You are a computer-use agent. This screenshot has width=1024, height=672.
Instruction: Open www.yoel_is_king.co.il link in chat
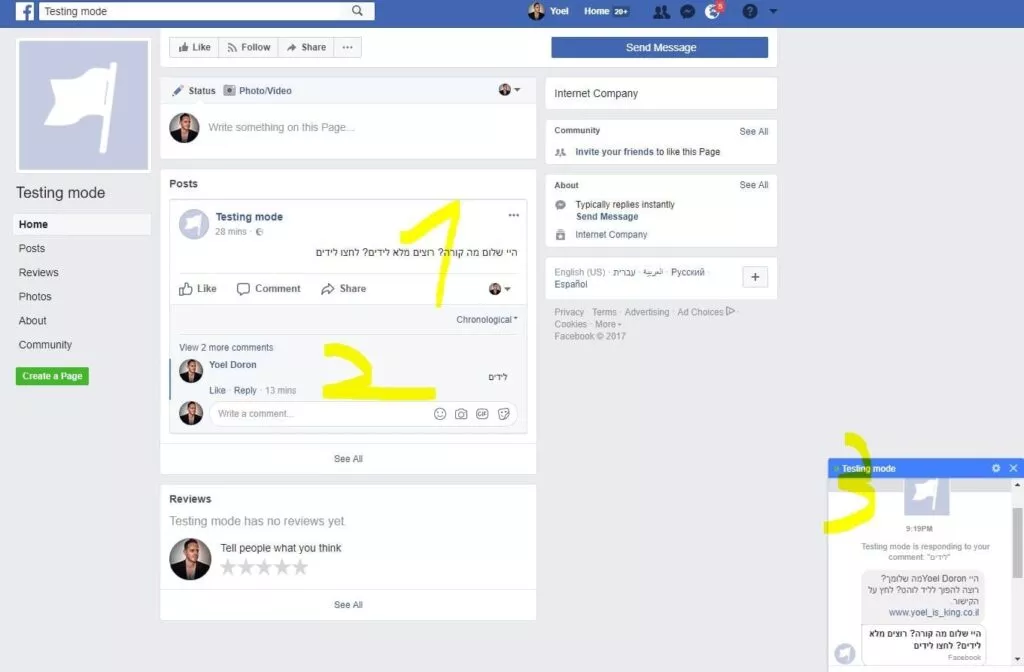[933, 613]
